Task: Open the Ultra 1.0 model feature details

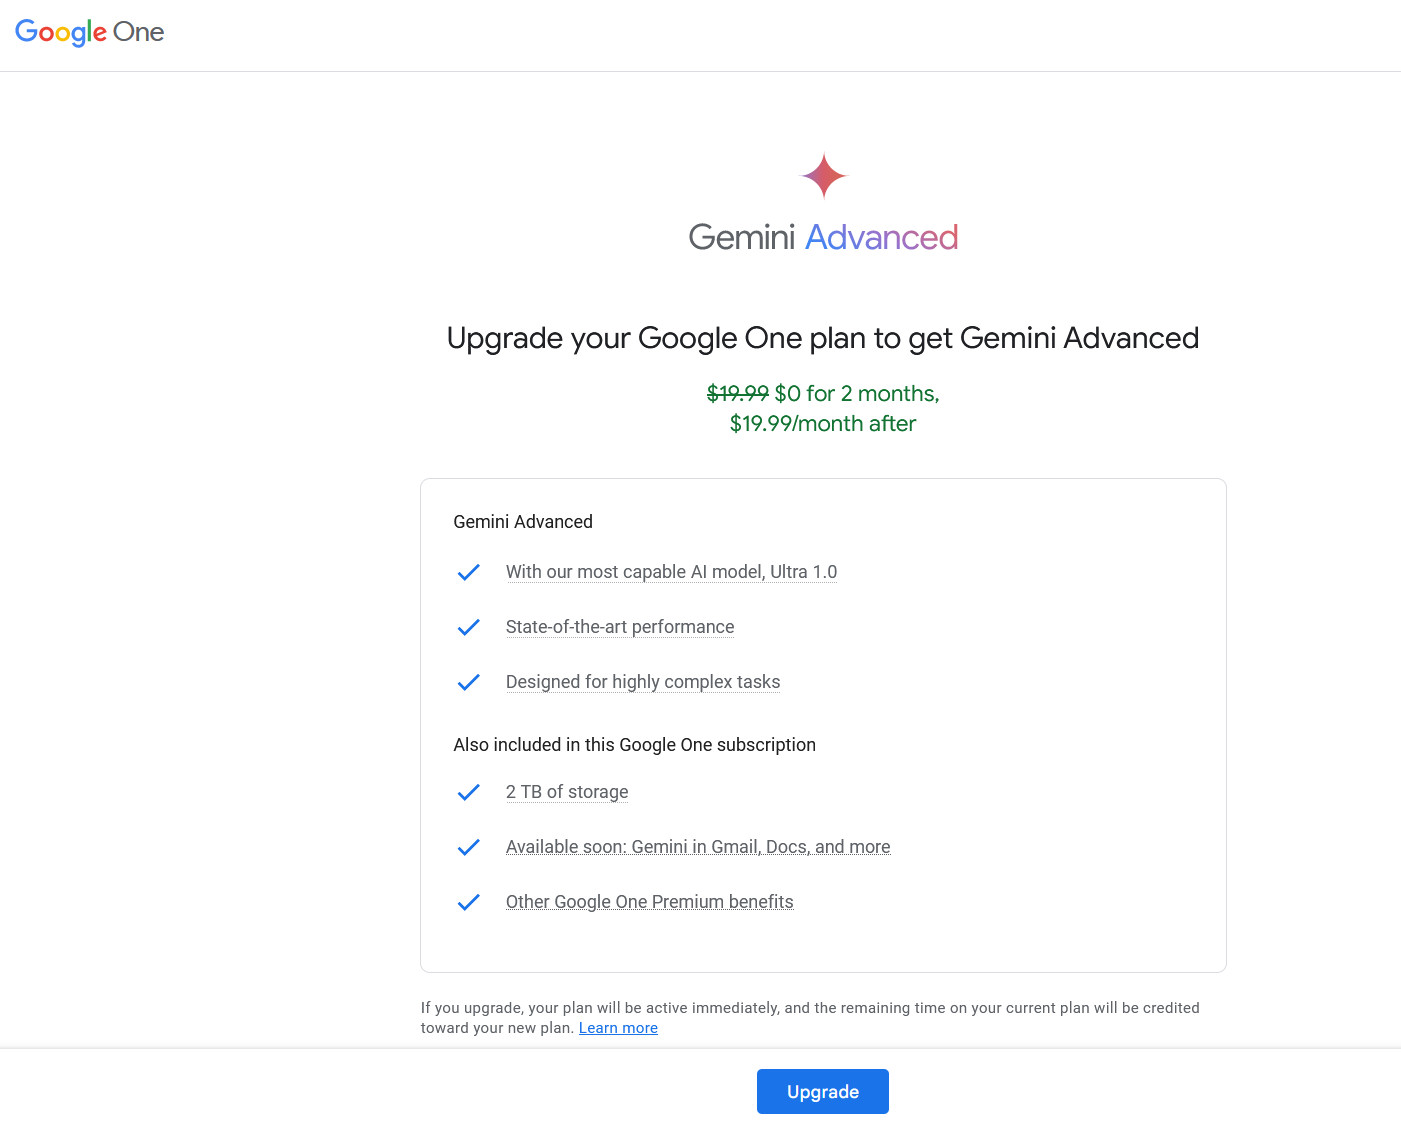Action: [x=671, y=571]
